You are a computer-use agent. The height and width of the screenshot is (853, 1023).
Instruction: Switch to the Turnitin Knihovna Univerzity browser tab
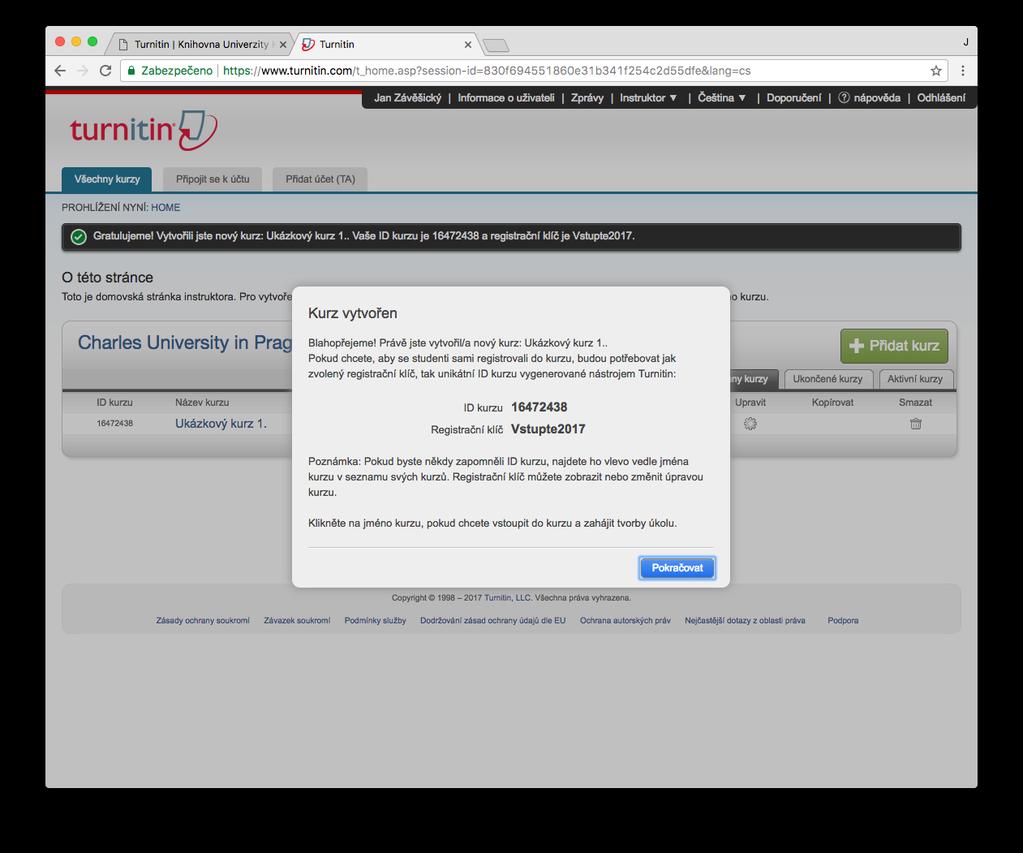click(x=201, y=44)
